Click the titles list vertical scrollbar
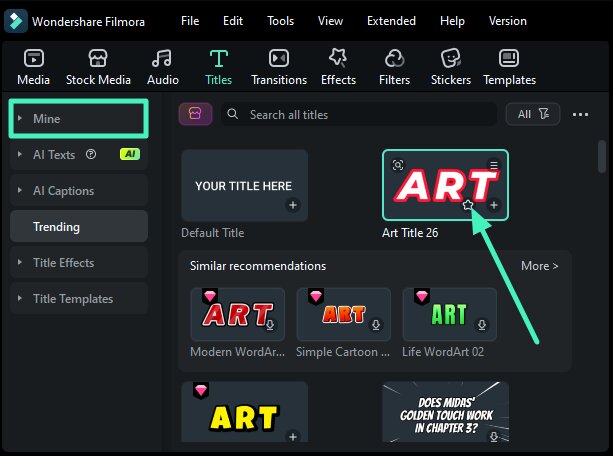 pyautogui.click(x=602, y=156)
